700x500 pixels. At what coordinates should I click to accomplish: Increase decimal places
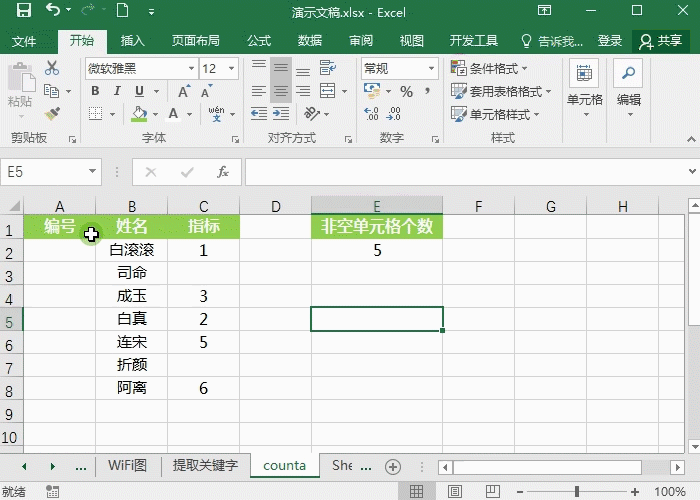tap(371, 114)
